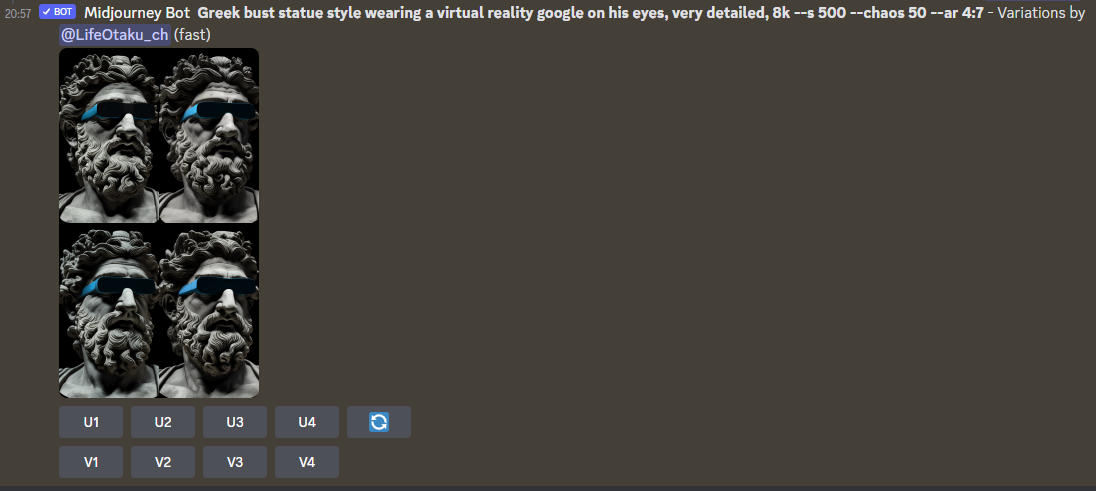
Task: Click the re-roll refresh icon button
Action: [x=379, y=422]
